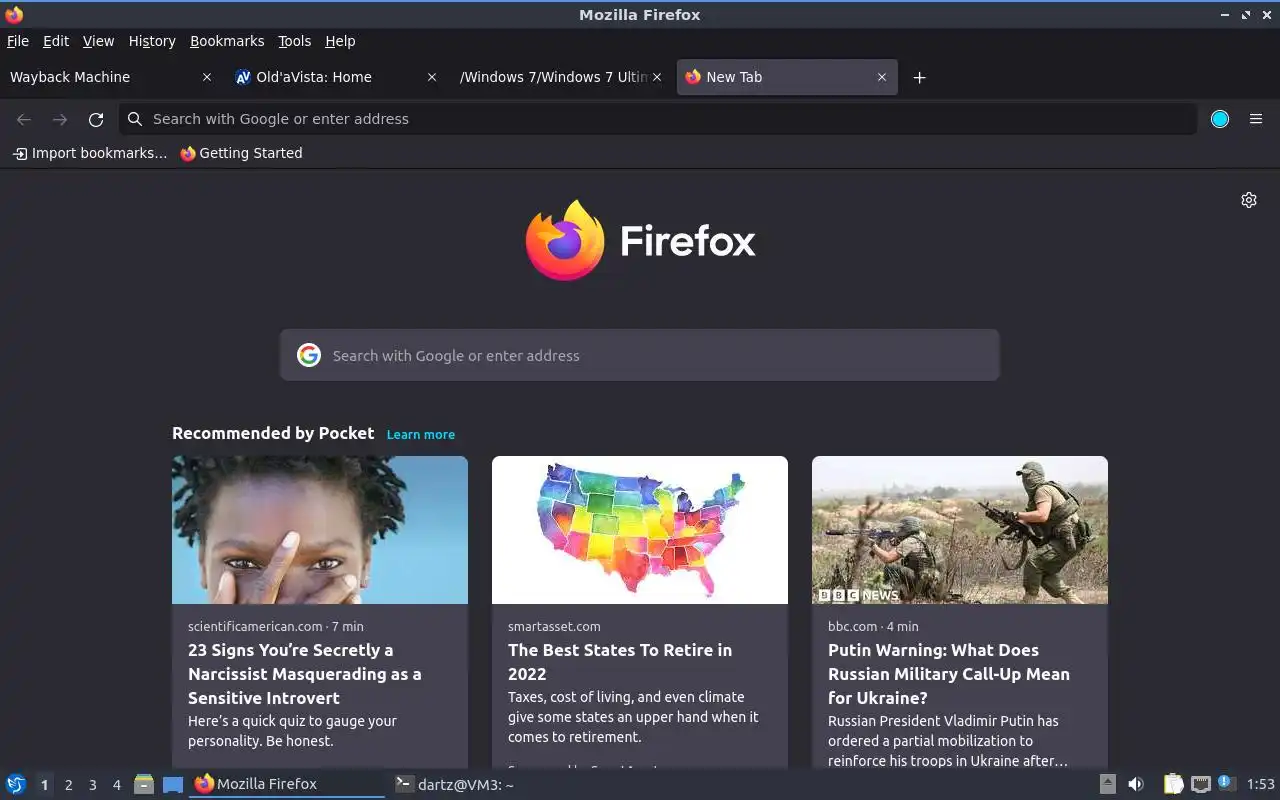The height and width of the screenshot is (800, 1280).
Task: Open 'The Best States To Retire in 2022'
Action: coord(620,662)
